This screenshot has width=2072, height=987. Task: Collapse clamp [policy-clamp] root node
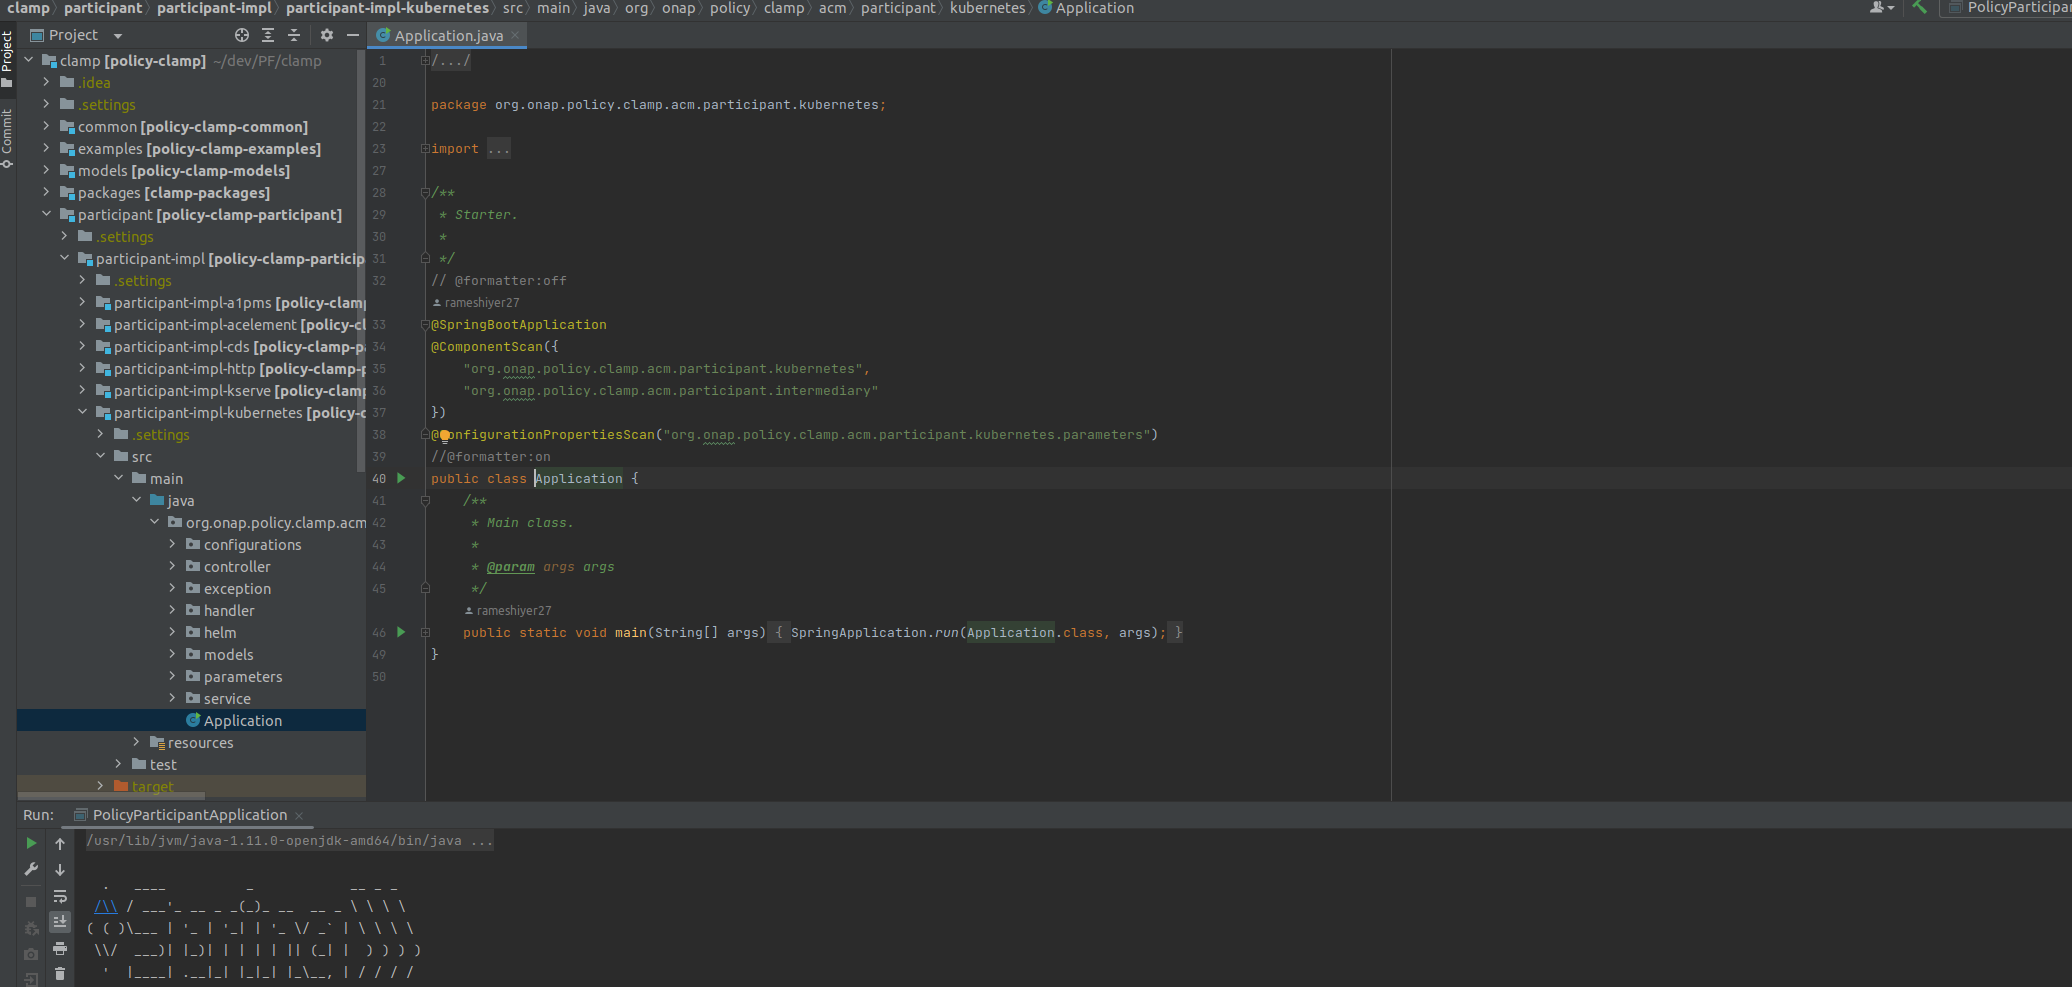point(29,60)
